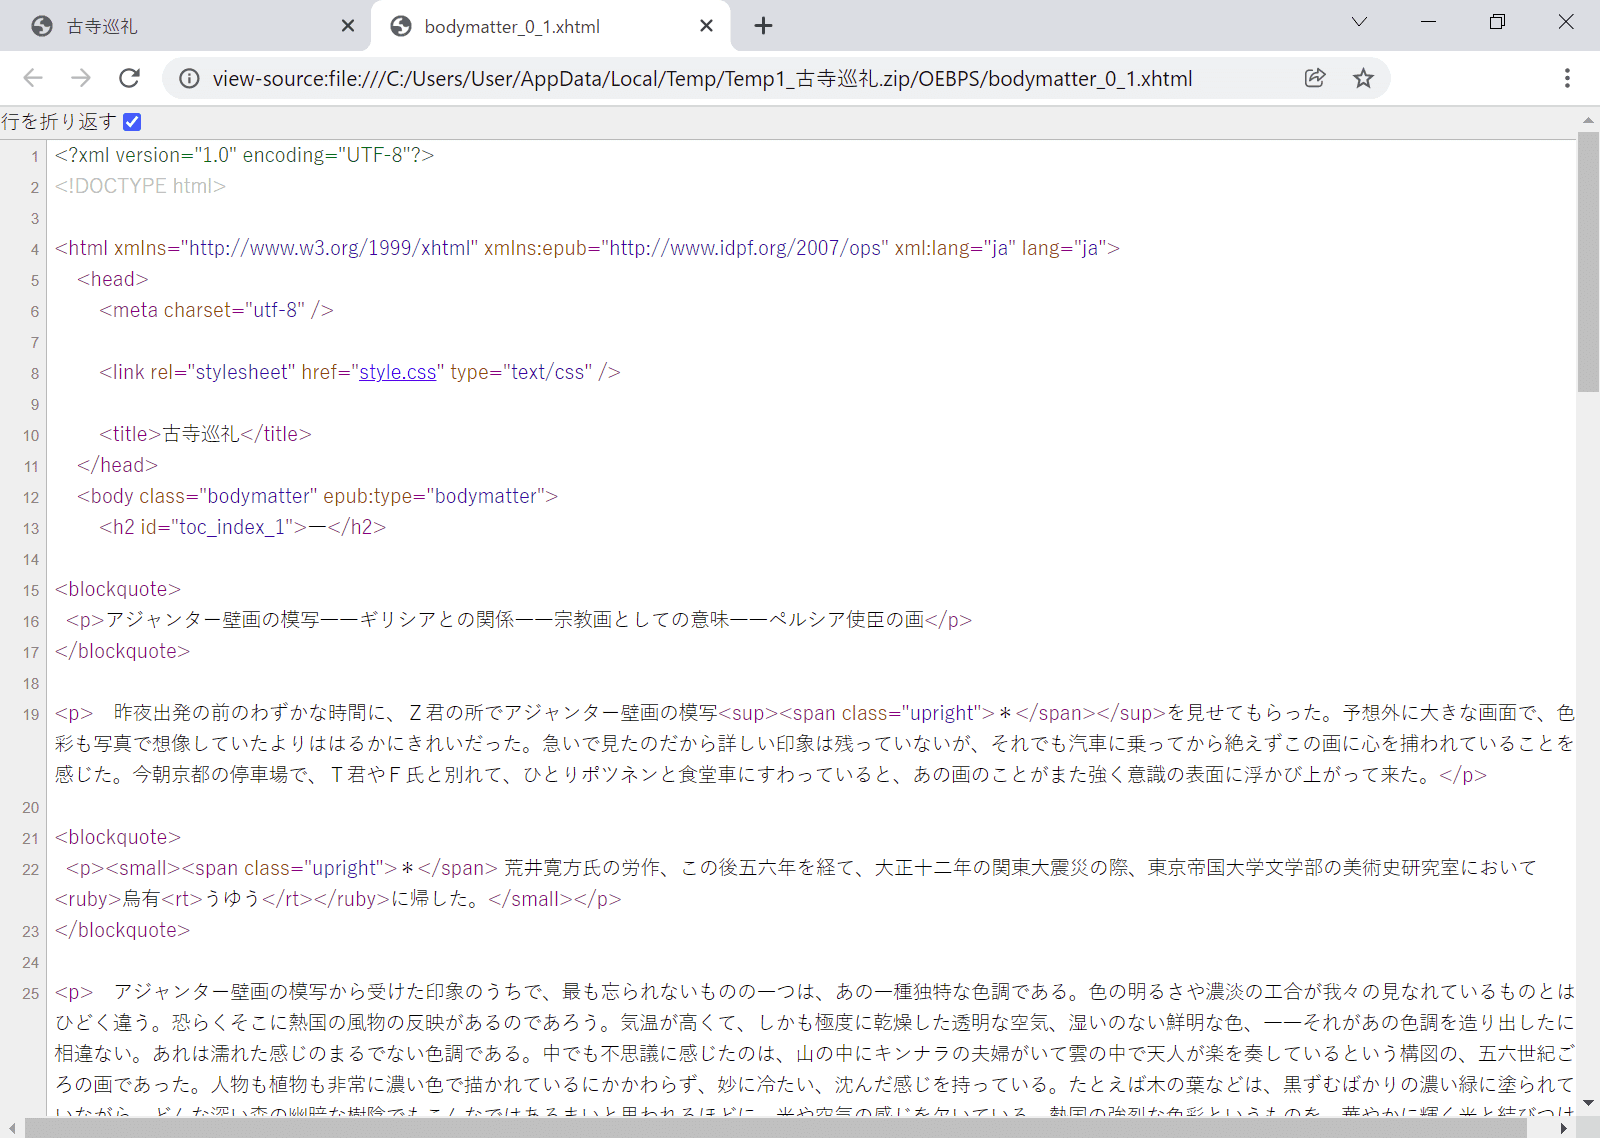Reload the view-source page

click(129, 78)
